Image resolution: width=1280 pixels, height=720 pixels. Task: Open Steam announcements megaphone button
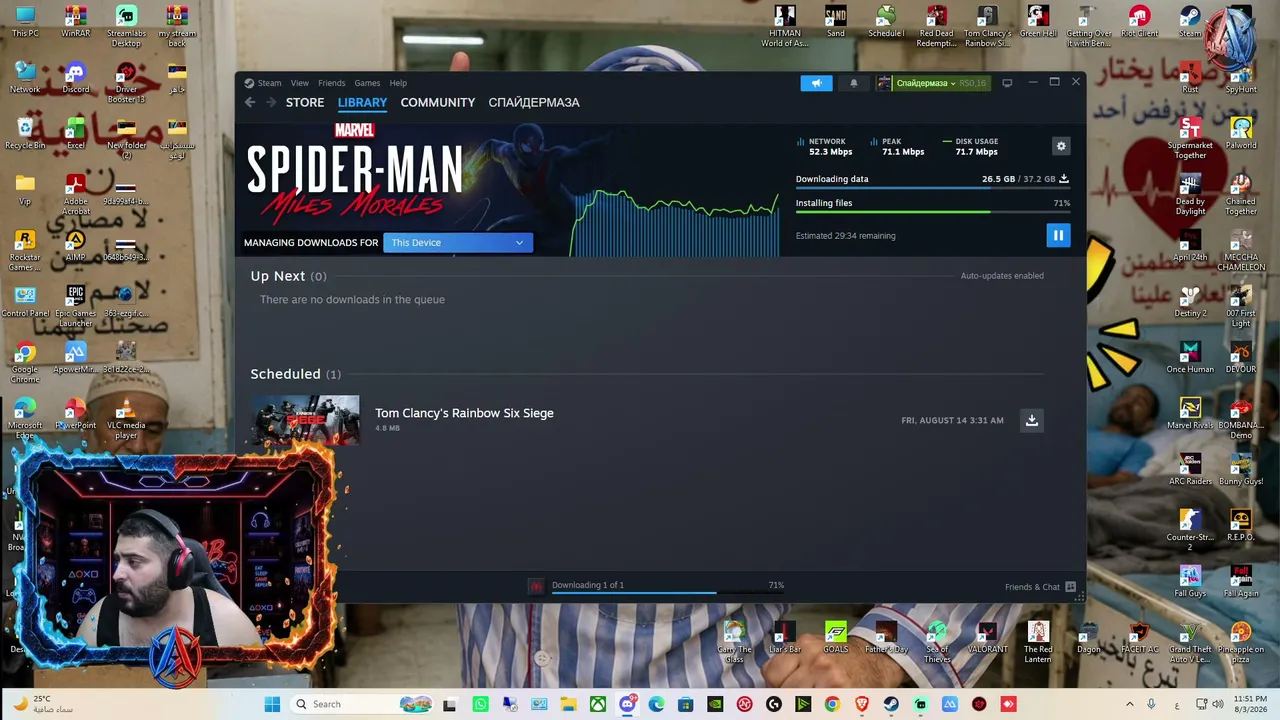pyautogui.click(x=816, y=83)
